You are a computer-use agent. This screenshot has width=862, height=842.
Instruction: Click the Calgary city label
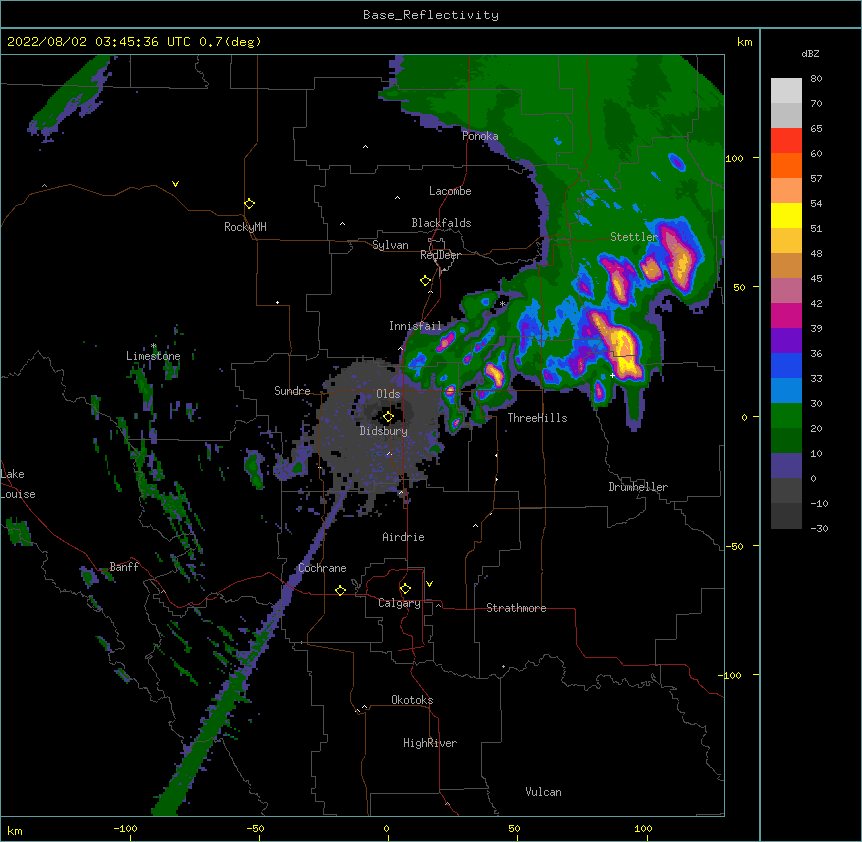point(399,603)
